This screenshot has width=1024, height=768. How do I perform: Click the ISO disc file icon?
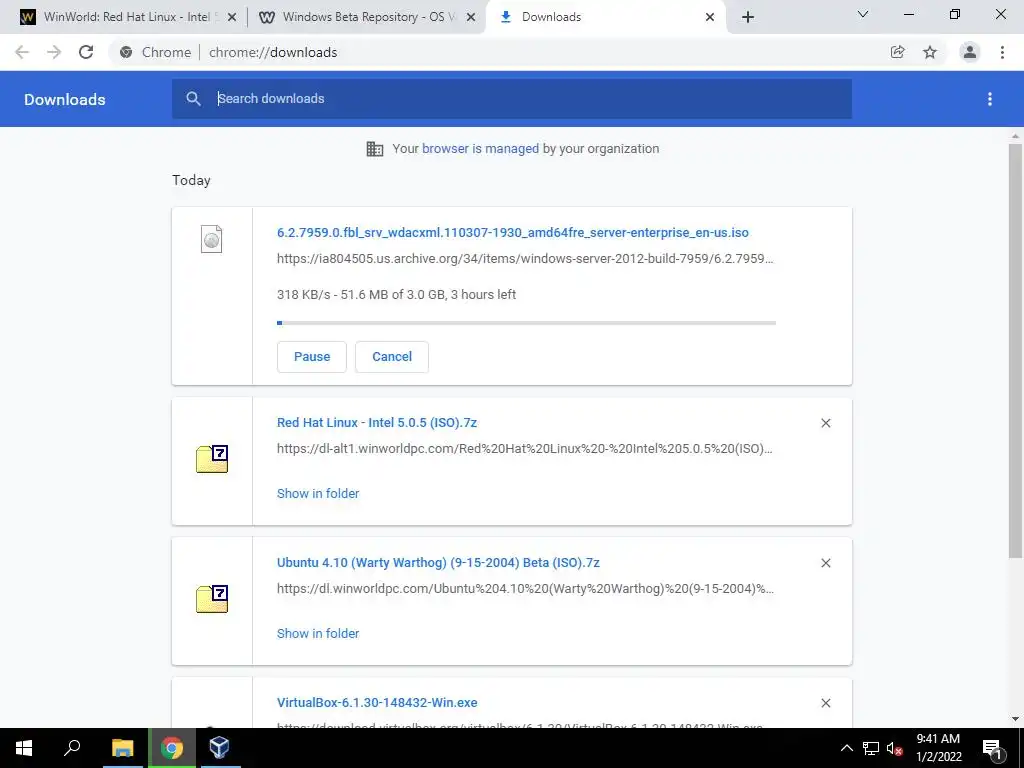click(x=212, y=239)
